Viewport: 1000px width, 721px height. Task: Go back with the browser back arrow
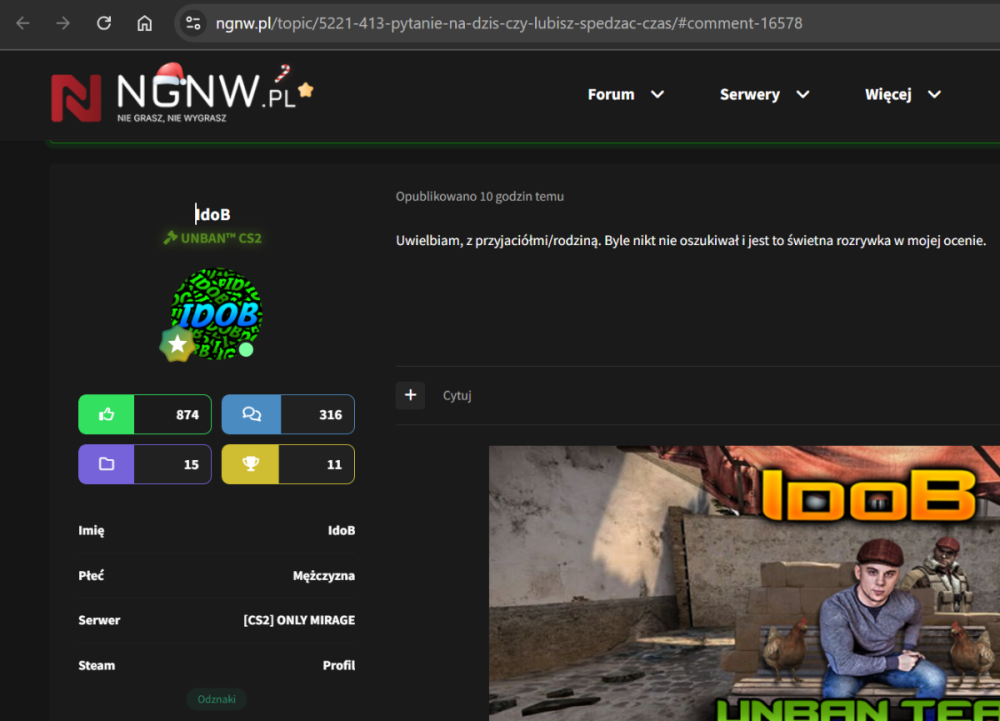pos(23,24)
